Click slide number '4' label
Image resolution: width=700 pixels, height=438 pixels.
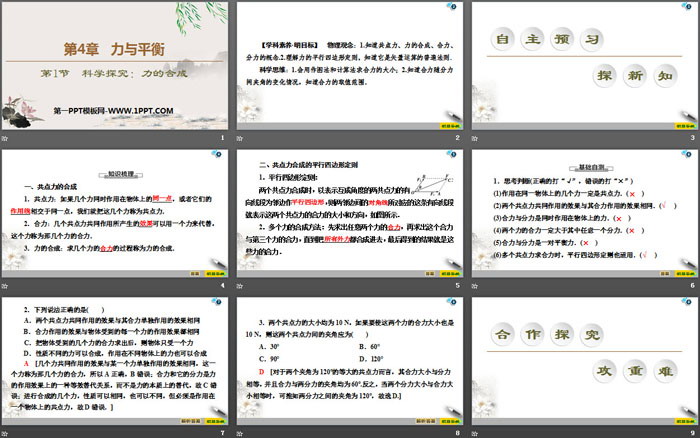[x=222, y=286]
